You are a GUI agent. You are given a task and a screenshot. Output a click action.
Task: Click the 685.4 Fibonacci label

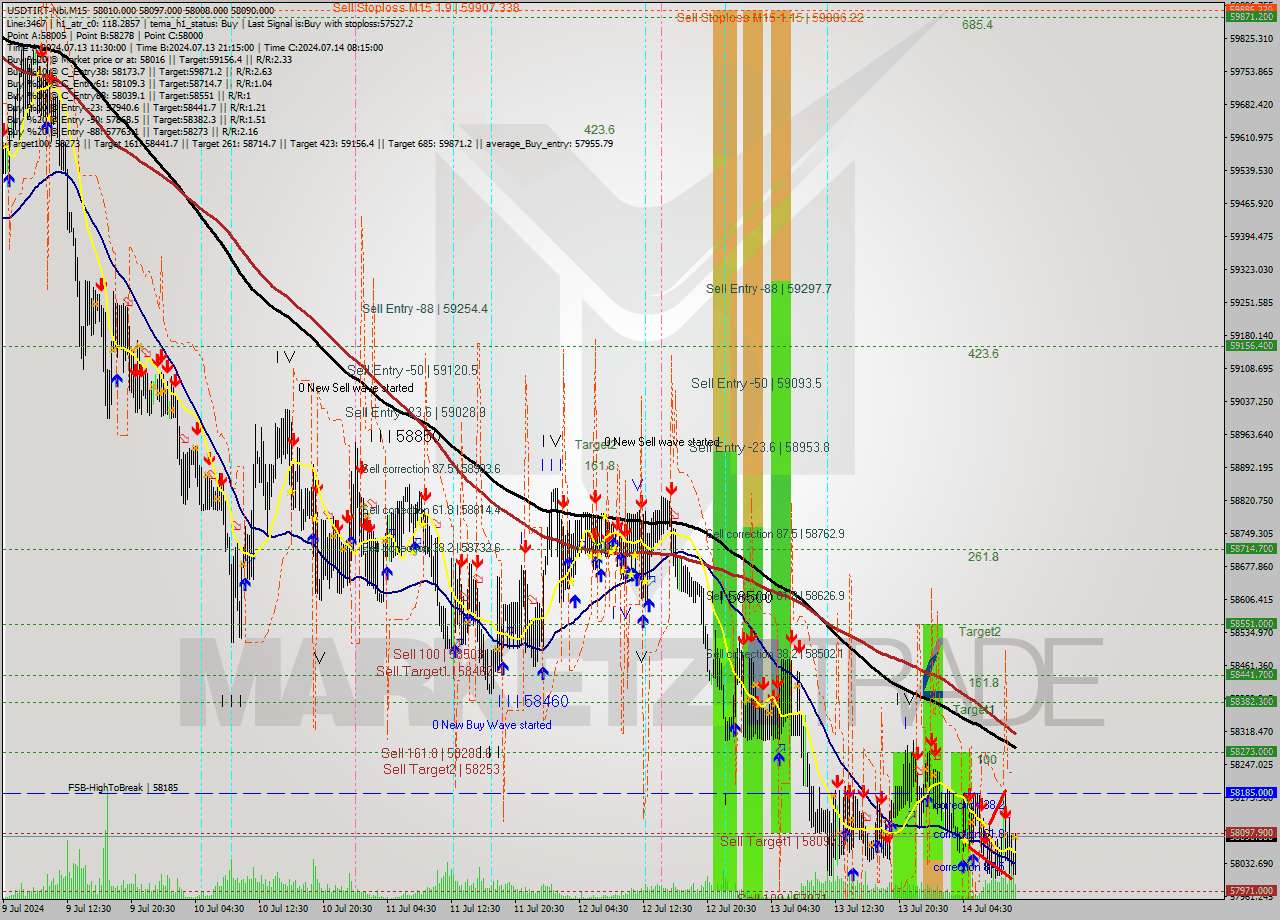pyautogui.click(x=977, y=25)
